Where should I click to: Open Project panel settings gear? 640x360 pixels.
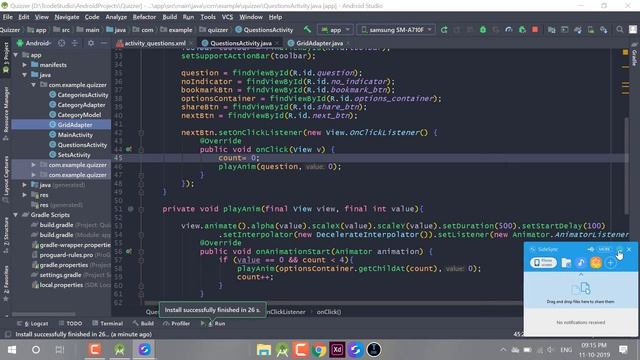[x=91, y=43]
